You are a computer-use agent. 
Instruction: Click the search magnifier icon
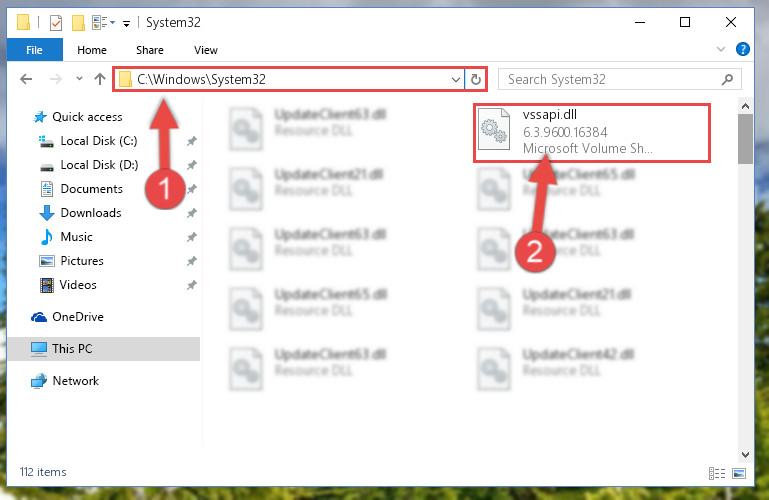(728, 79)
